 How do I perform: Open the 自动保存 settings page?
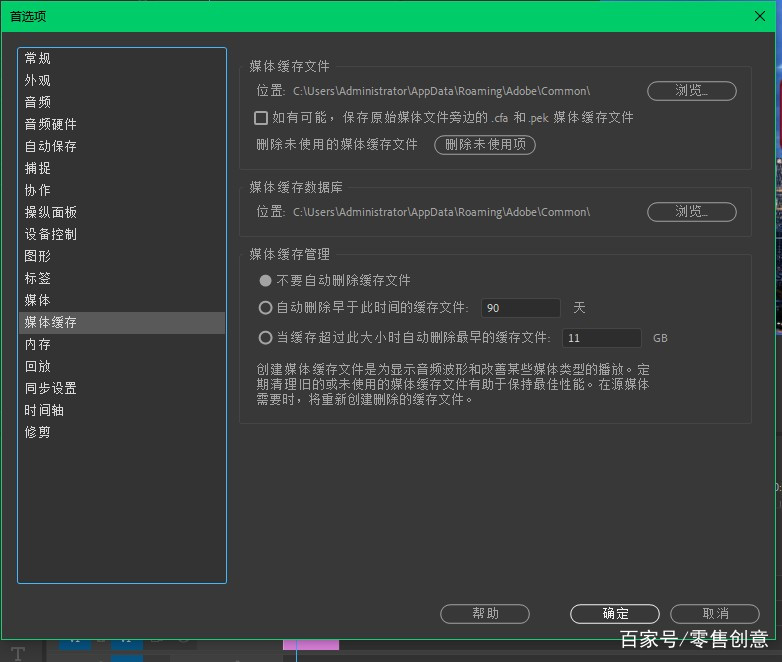coord(122,146)
